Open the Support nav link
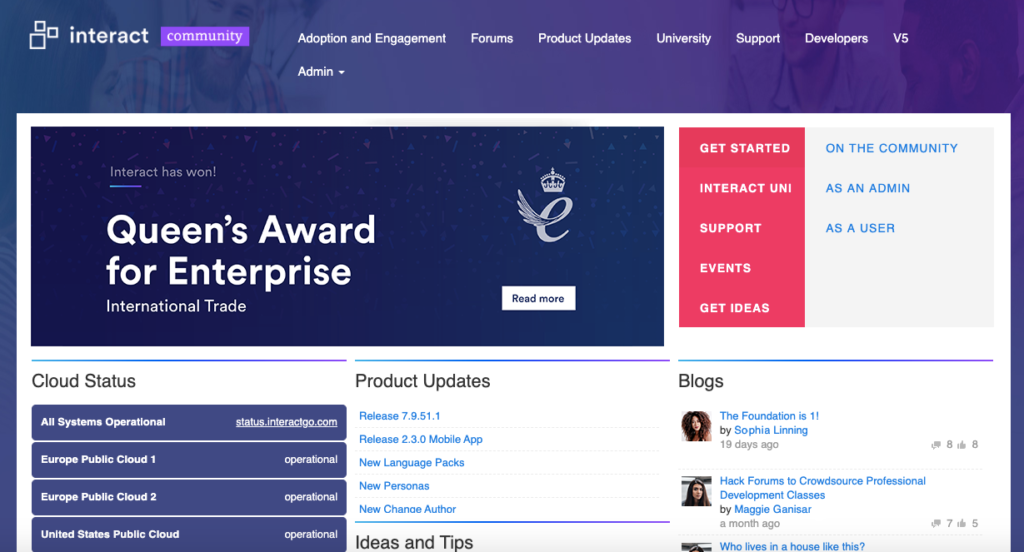The image size is (1024, 552). [x=758, y=39]
